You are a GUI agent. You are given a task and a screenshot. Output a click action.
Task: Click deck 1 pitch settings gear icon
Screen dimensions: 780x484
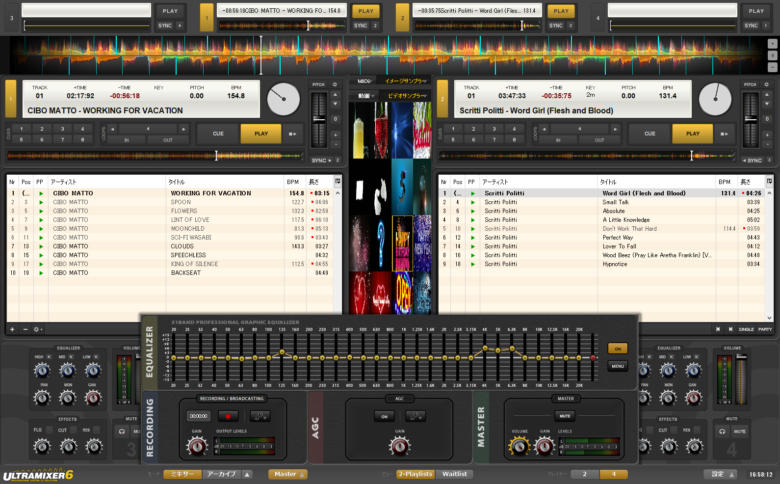coord(335,85)
